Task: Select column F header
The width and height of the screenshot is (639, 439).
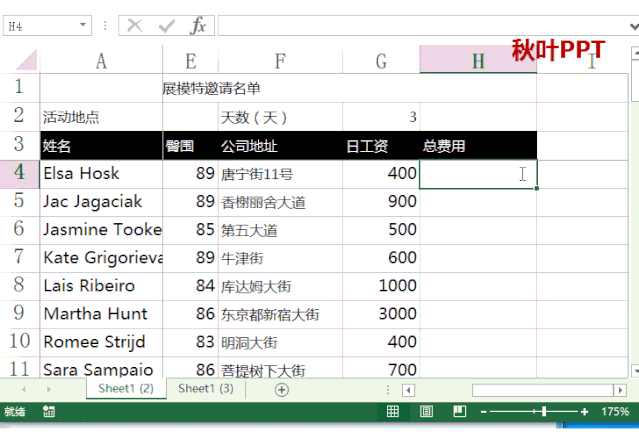Action: click(280, 60)
